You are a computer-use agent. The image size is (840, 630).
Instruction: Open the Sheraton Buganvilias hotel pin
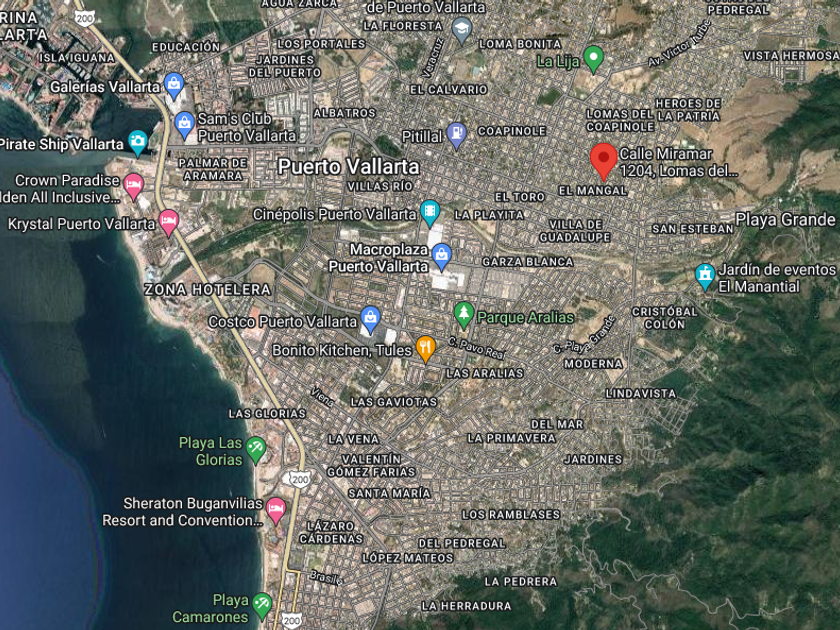[x=276, y=511]
